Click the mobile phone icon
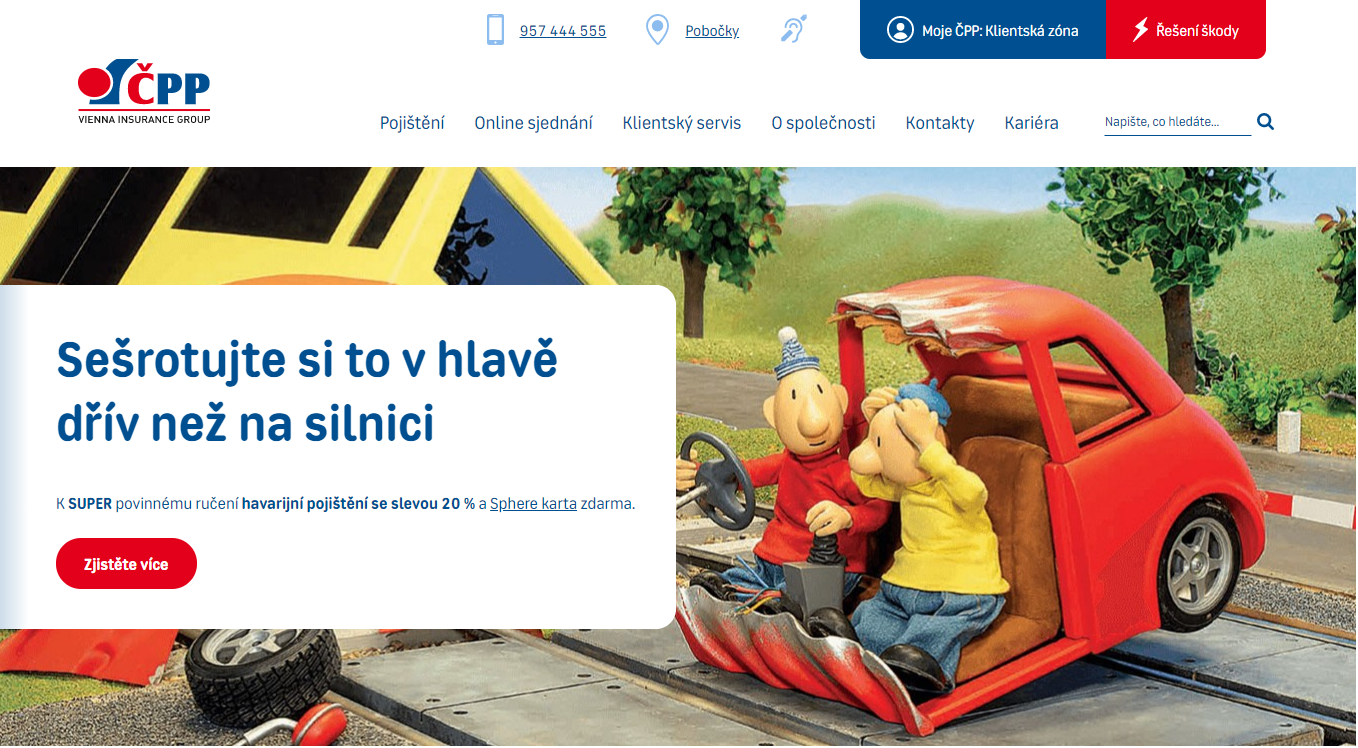 [495, 30]
